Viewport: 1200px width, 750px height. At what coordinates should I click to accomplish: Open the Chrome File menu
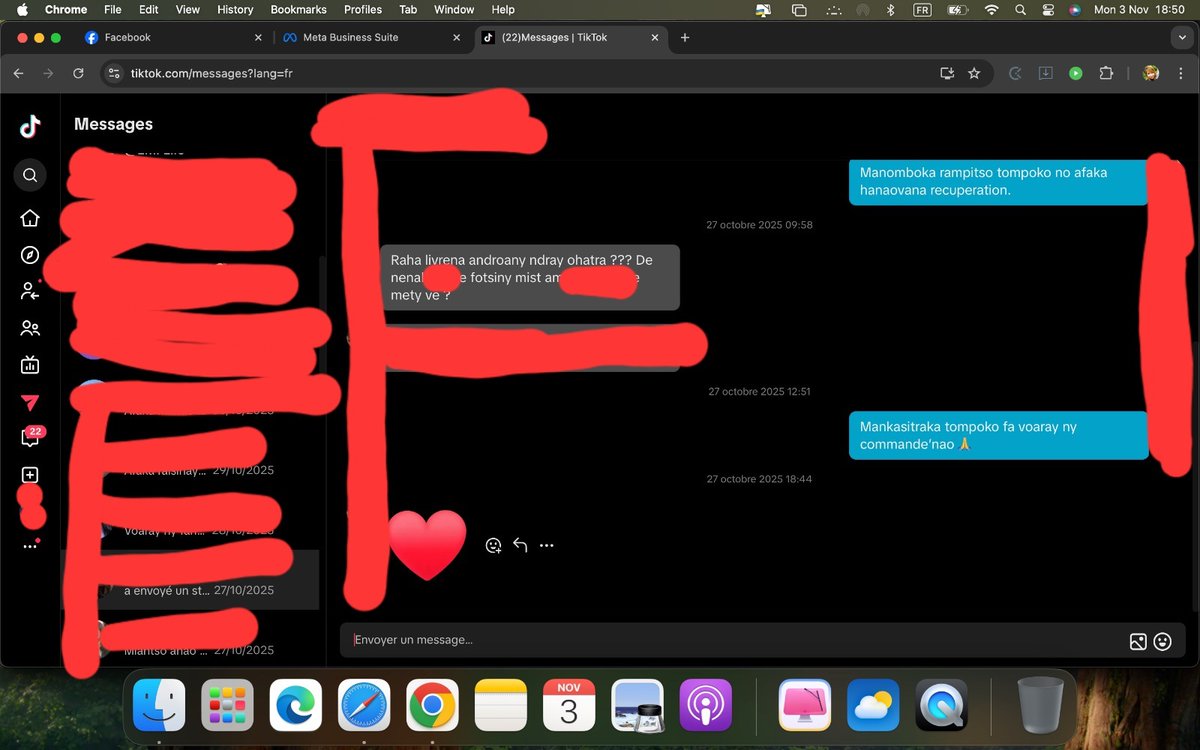click(113, 9)
